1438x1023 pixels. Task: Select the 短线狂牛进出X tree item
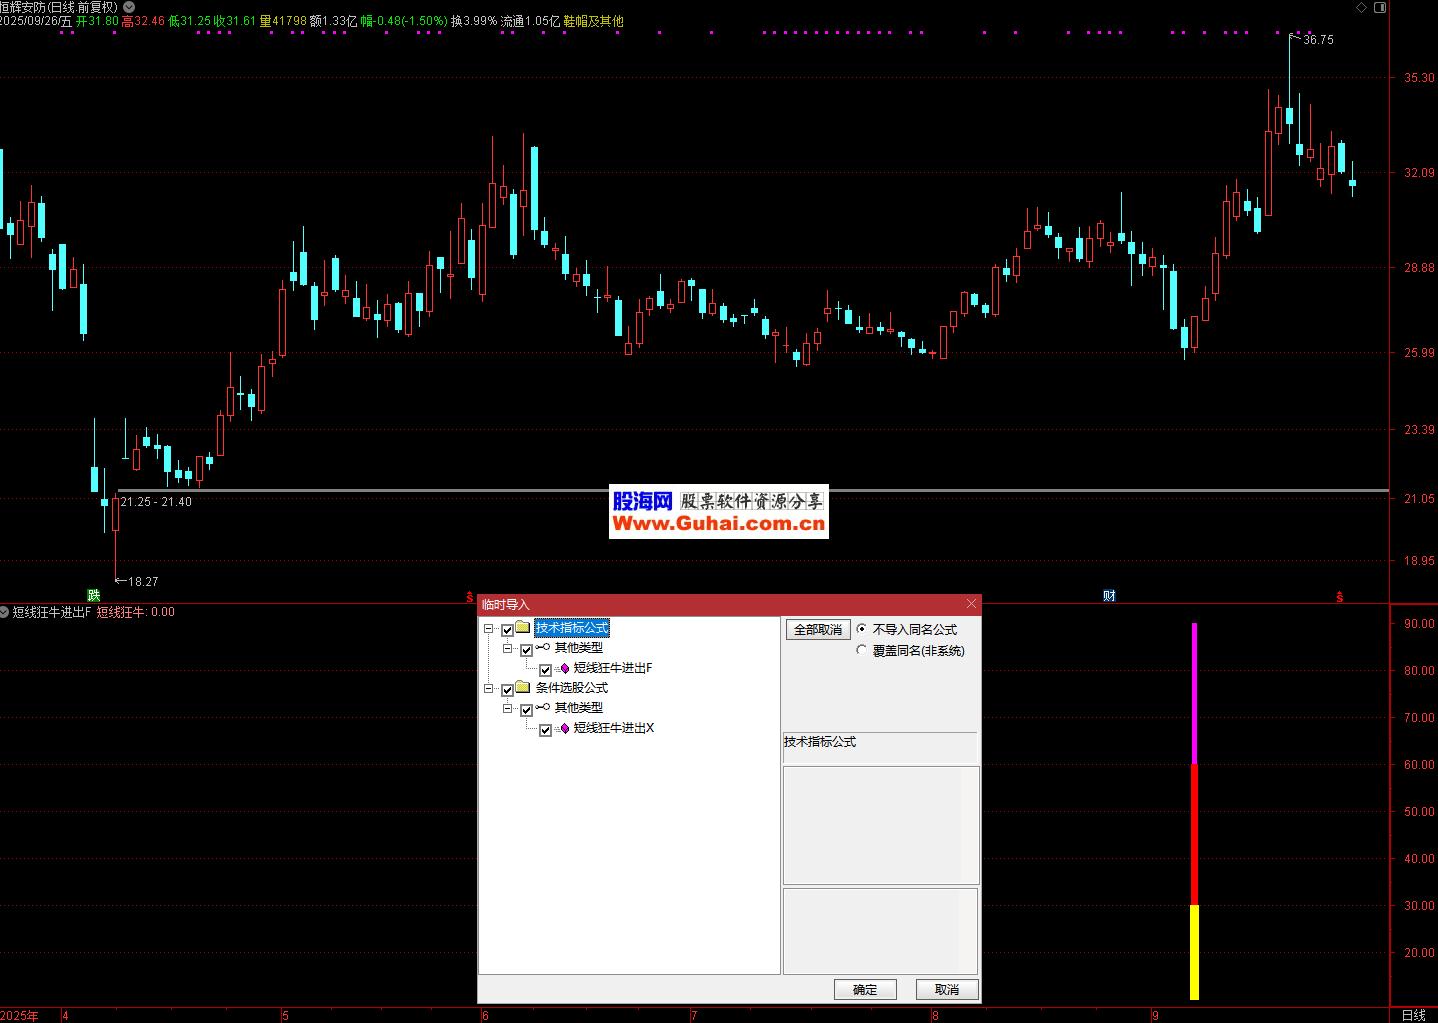click(613, 728)
